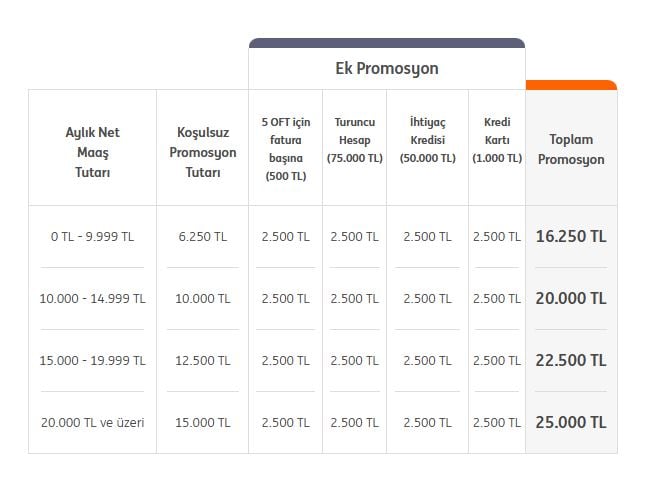Click the Turuncu Hesap (75.000 TL) header
This screenshot has width=671, height=492.
point(355,140)
